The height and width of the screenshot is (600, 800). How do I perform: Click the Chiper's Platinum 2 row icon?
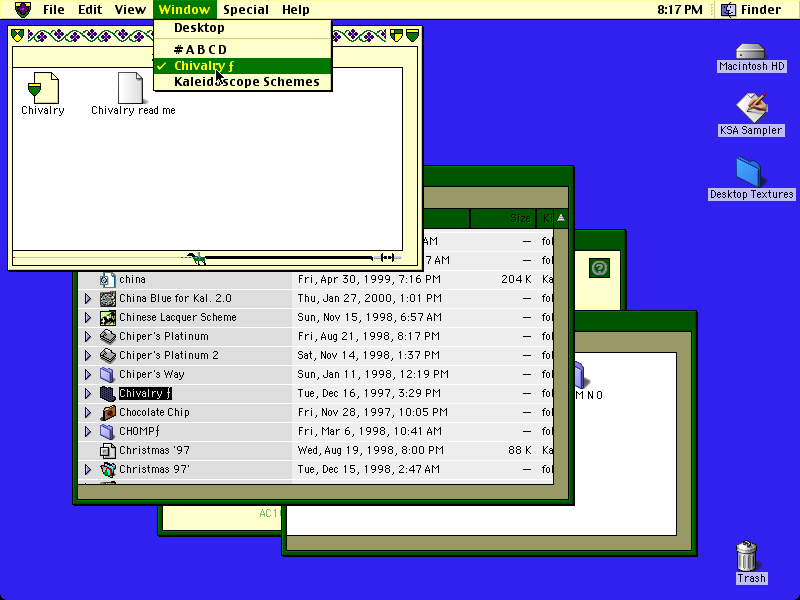[x=108, y=355]
